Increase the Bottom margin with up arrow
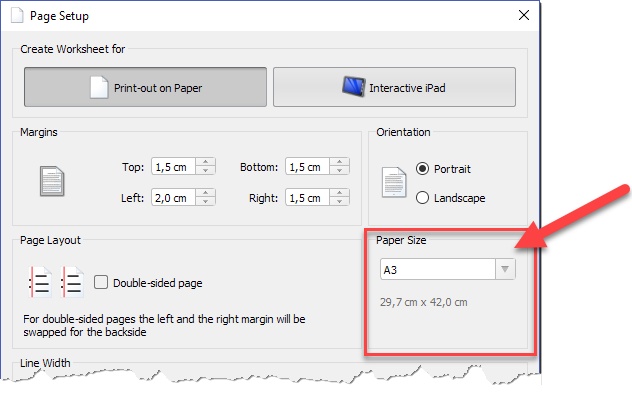 pyautogui.click(x=339, y=162)
